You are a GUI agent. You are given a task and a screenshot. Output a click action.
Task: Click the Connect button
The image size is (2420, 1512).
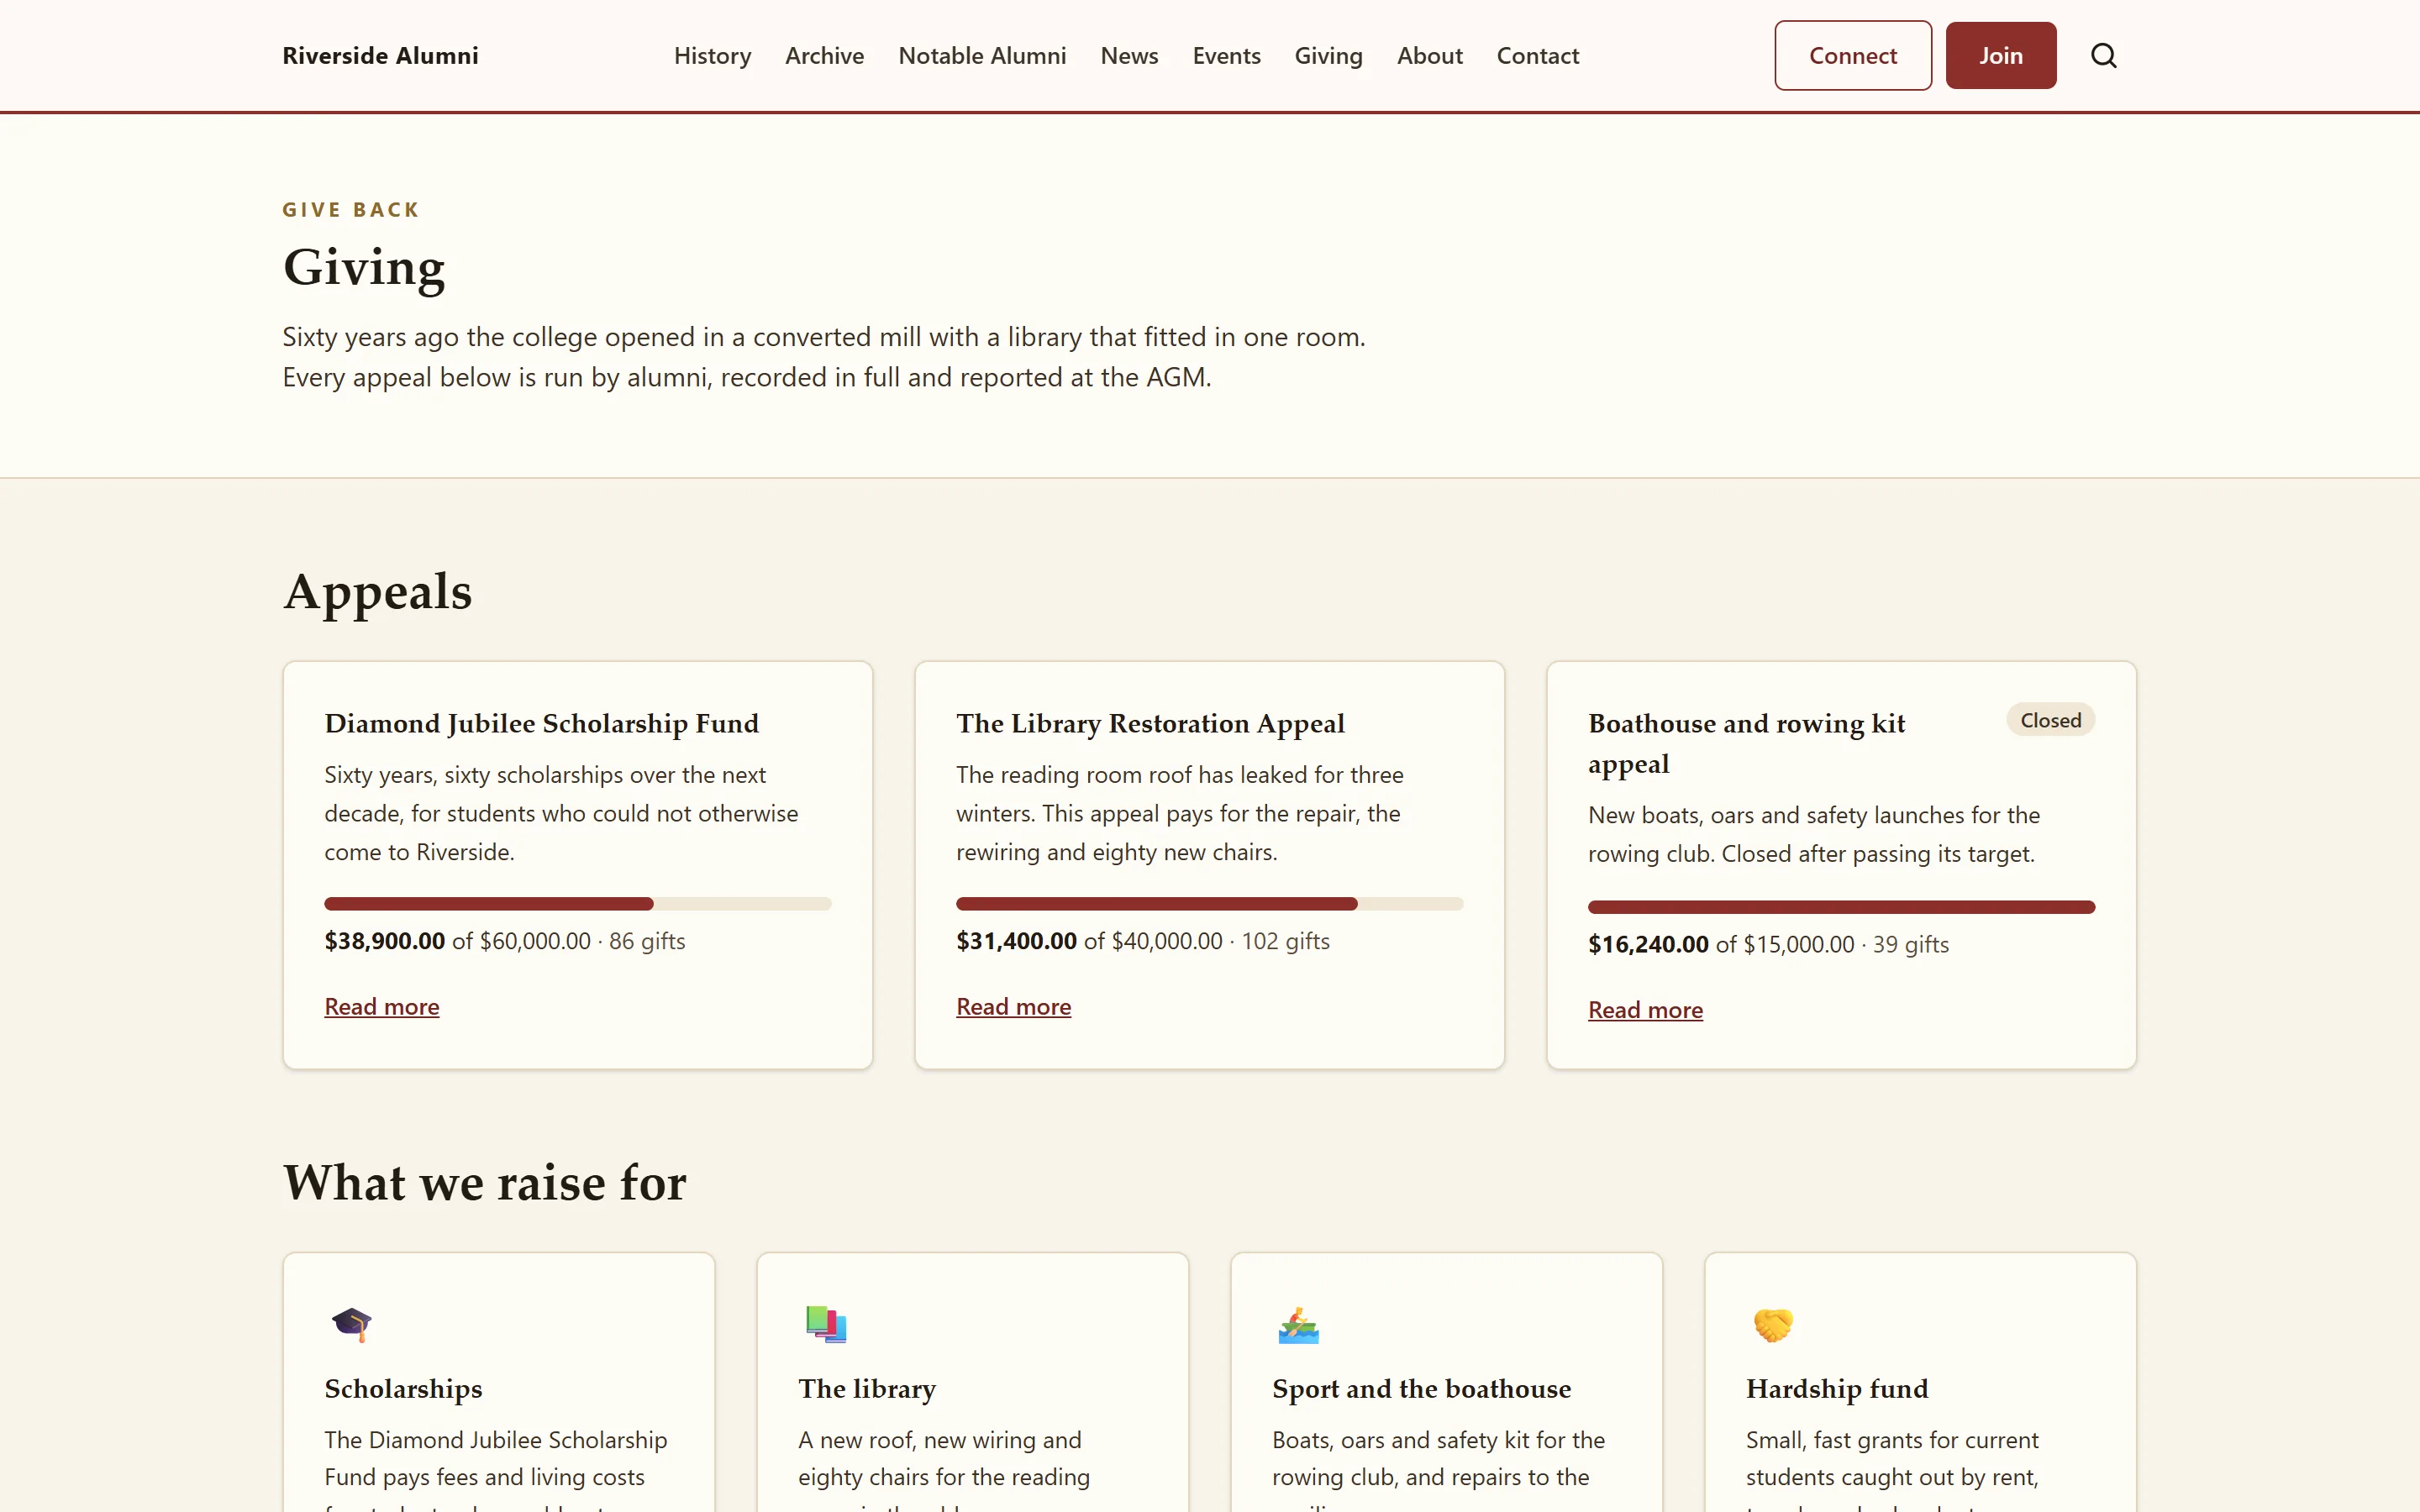coord(1852,56)
